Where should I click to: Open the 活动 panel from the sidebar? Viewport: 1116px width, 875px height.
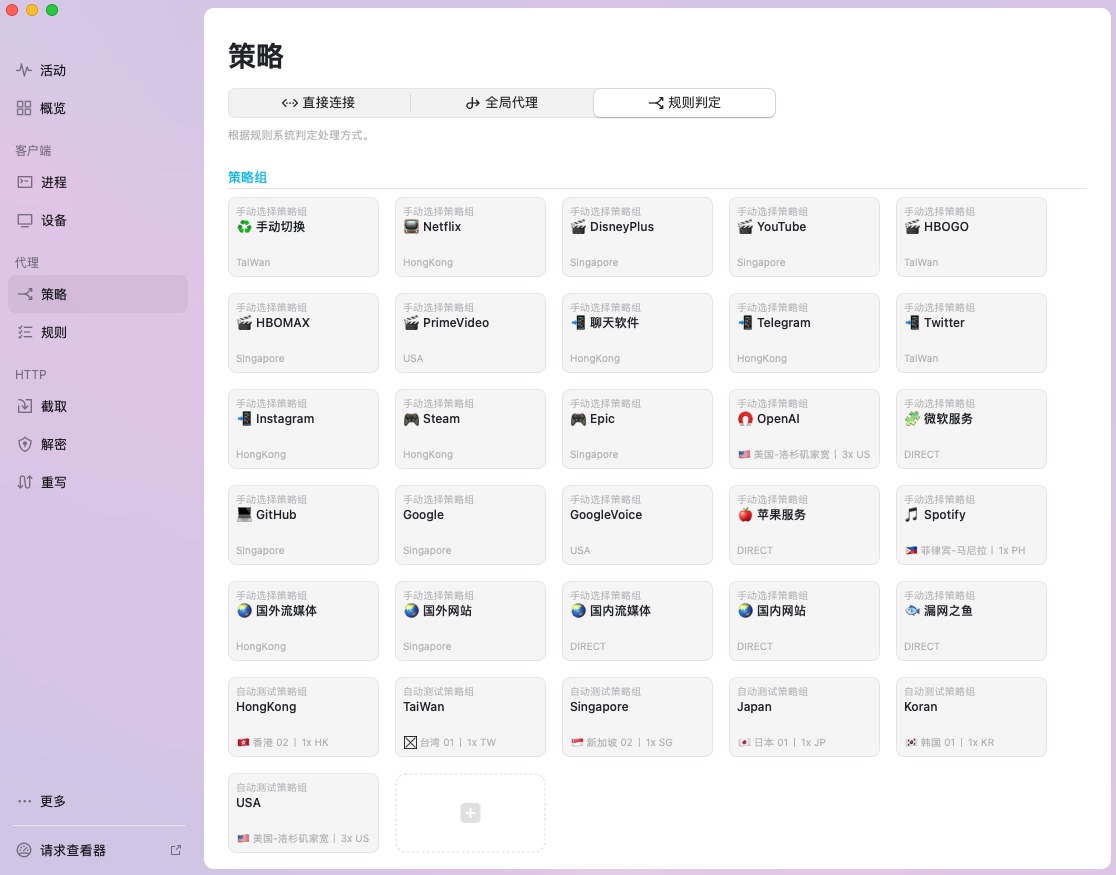click(52, 70)
